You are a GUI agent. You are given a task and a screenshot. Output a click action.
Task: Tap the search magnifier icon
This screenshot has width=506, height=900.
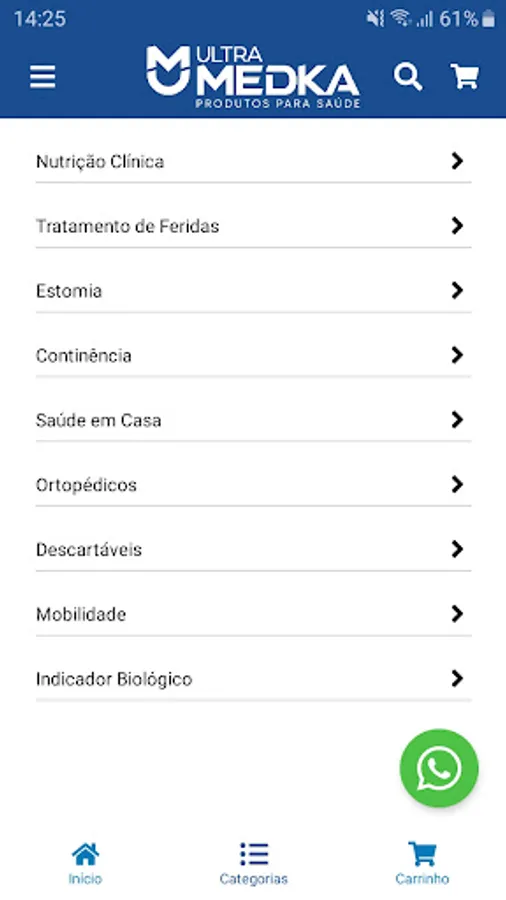(x=408, y=77)
